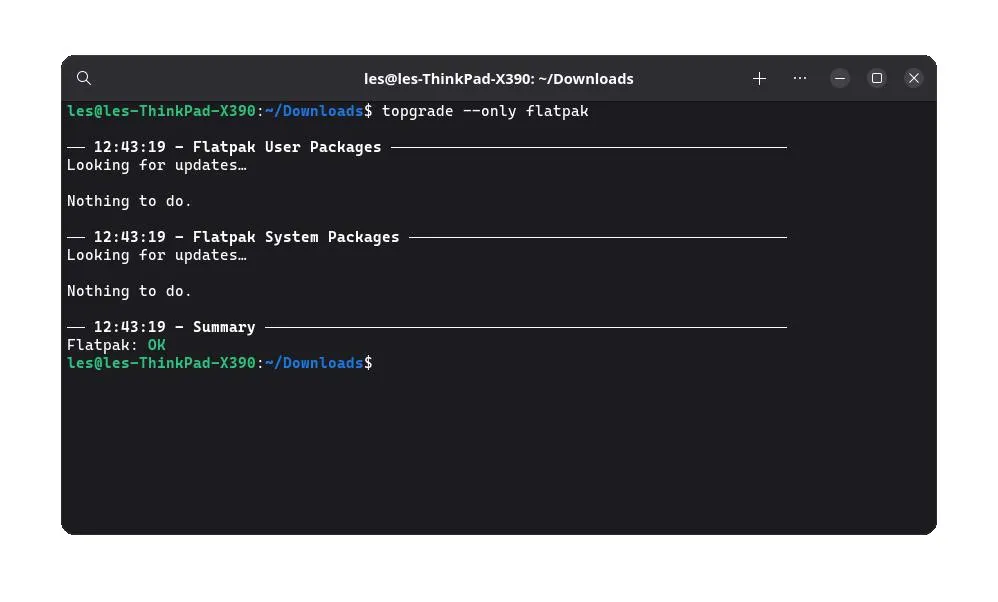
Task: Open the three-dot more options menu
Action: (799, 78)
